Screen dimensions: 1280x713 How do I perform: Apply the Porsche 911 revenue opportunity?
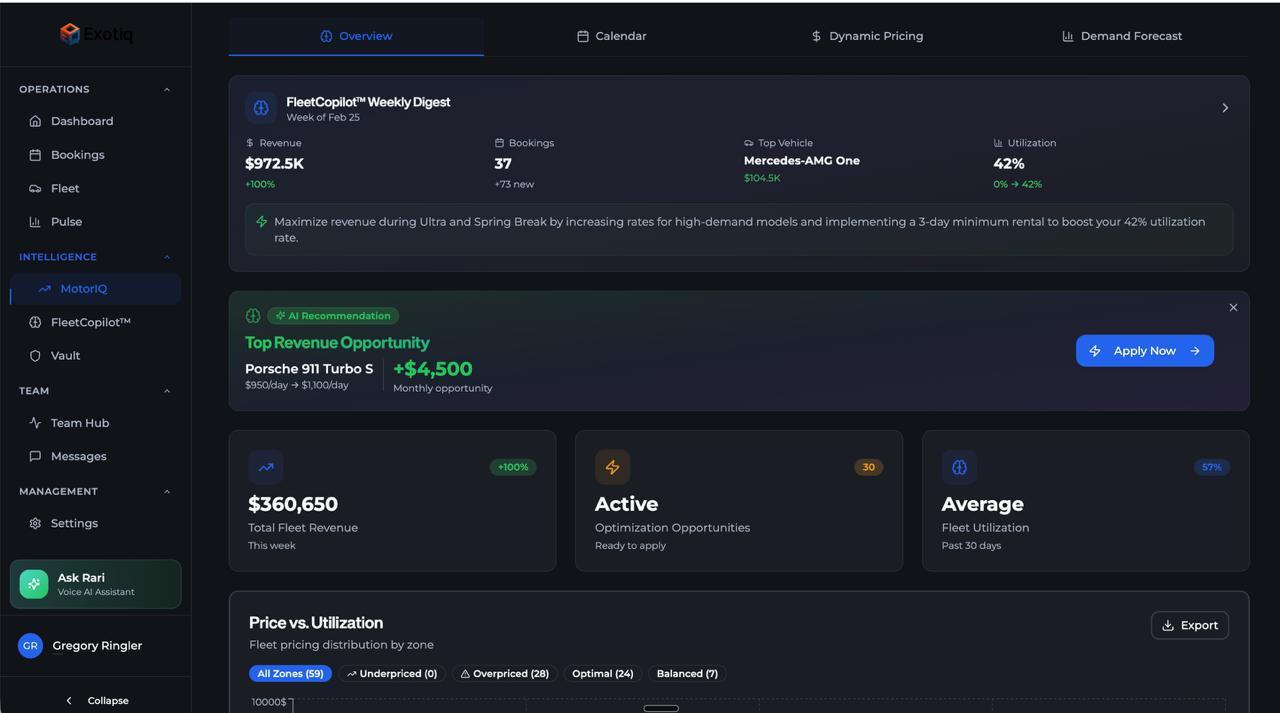(x=1144, y=350)
